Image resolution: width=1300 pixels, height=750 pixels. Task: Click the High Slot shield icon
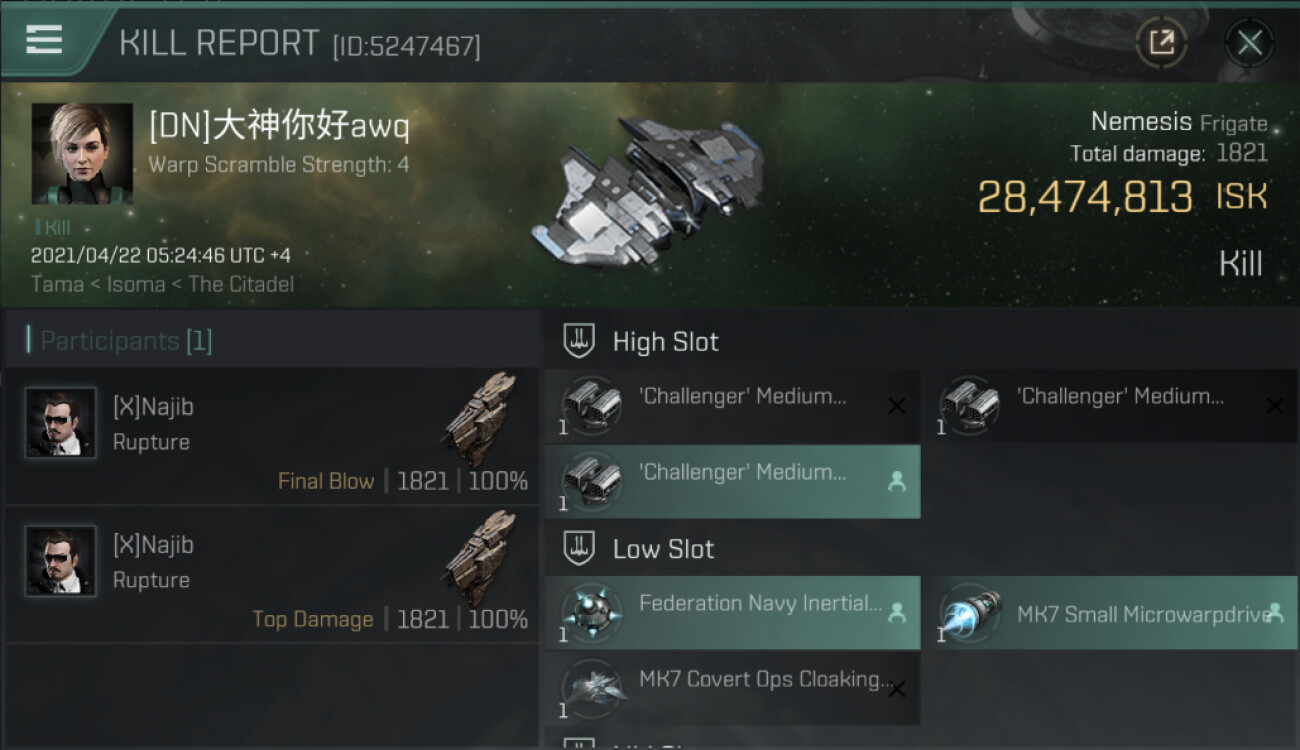[579, 341]
